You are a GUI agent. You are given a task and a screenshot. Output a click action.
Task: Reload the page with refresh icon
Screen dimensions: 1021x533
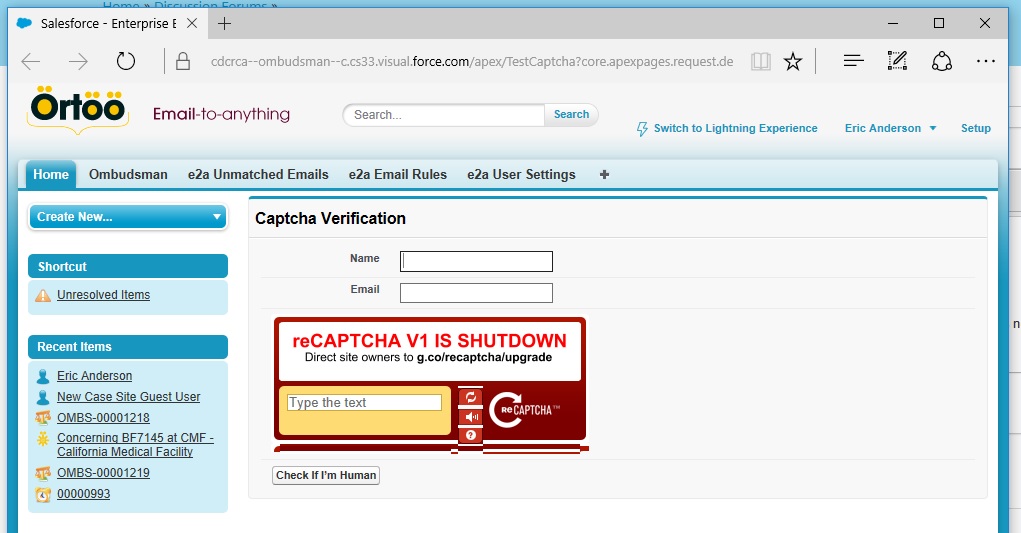[x=126, y=61]
